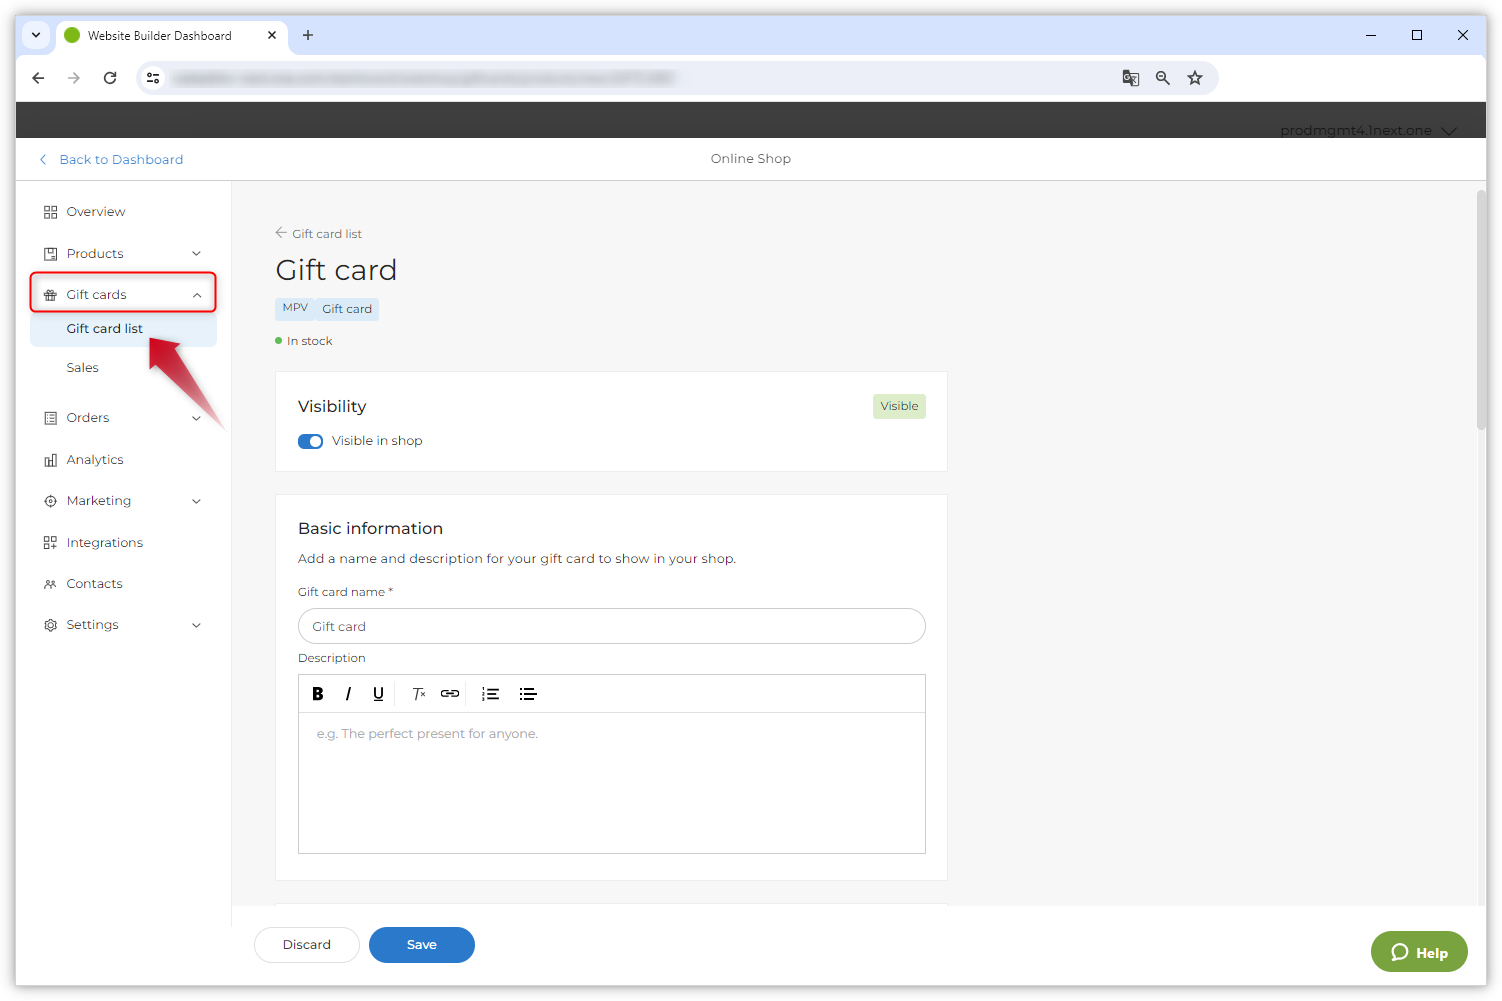Open Sales under Gift cards
The image size is (1502, 1001).
tap(83, 368)
